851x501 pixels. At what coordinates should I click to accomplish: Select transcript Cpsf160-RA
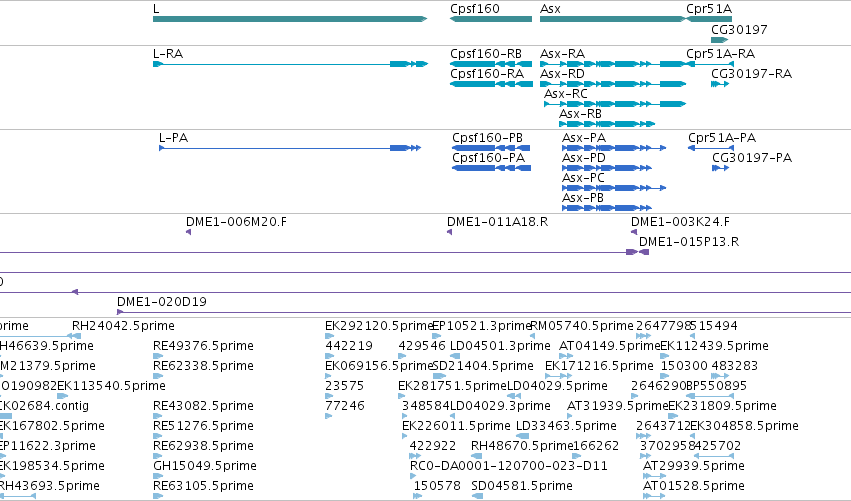click(x=491, y=84)
